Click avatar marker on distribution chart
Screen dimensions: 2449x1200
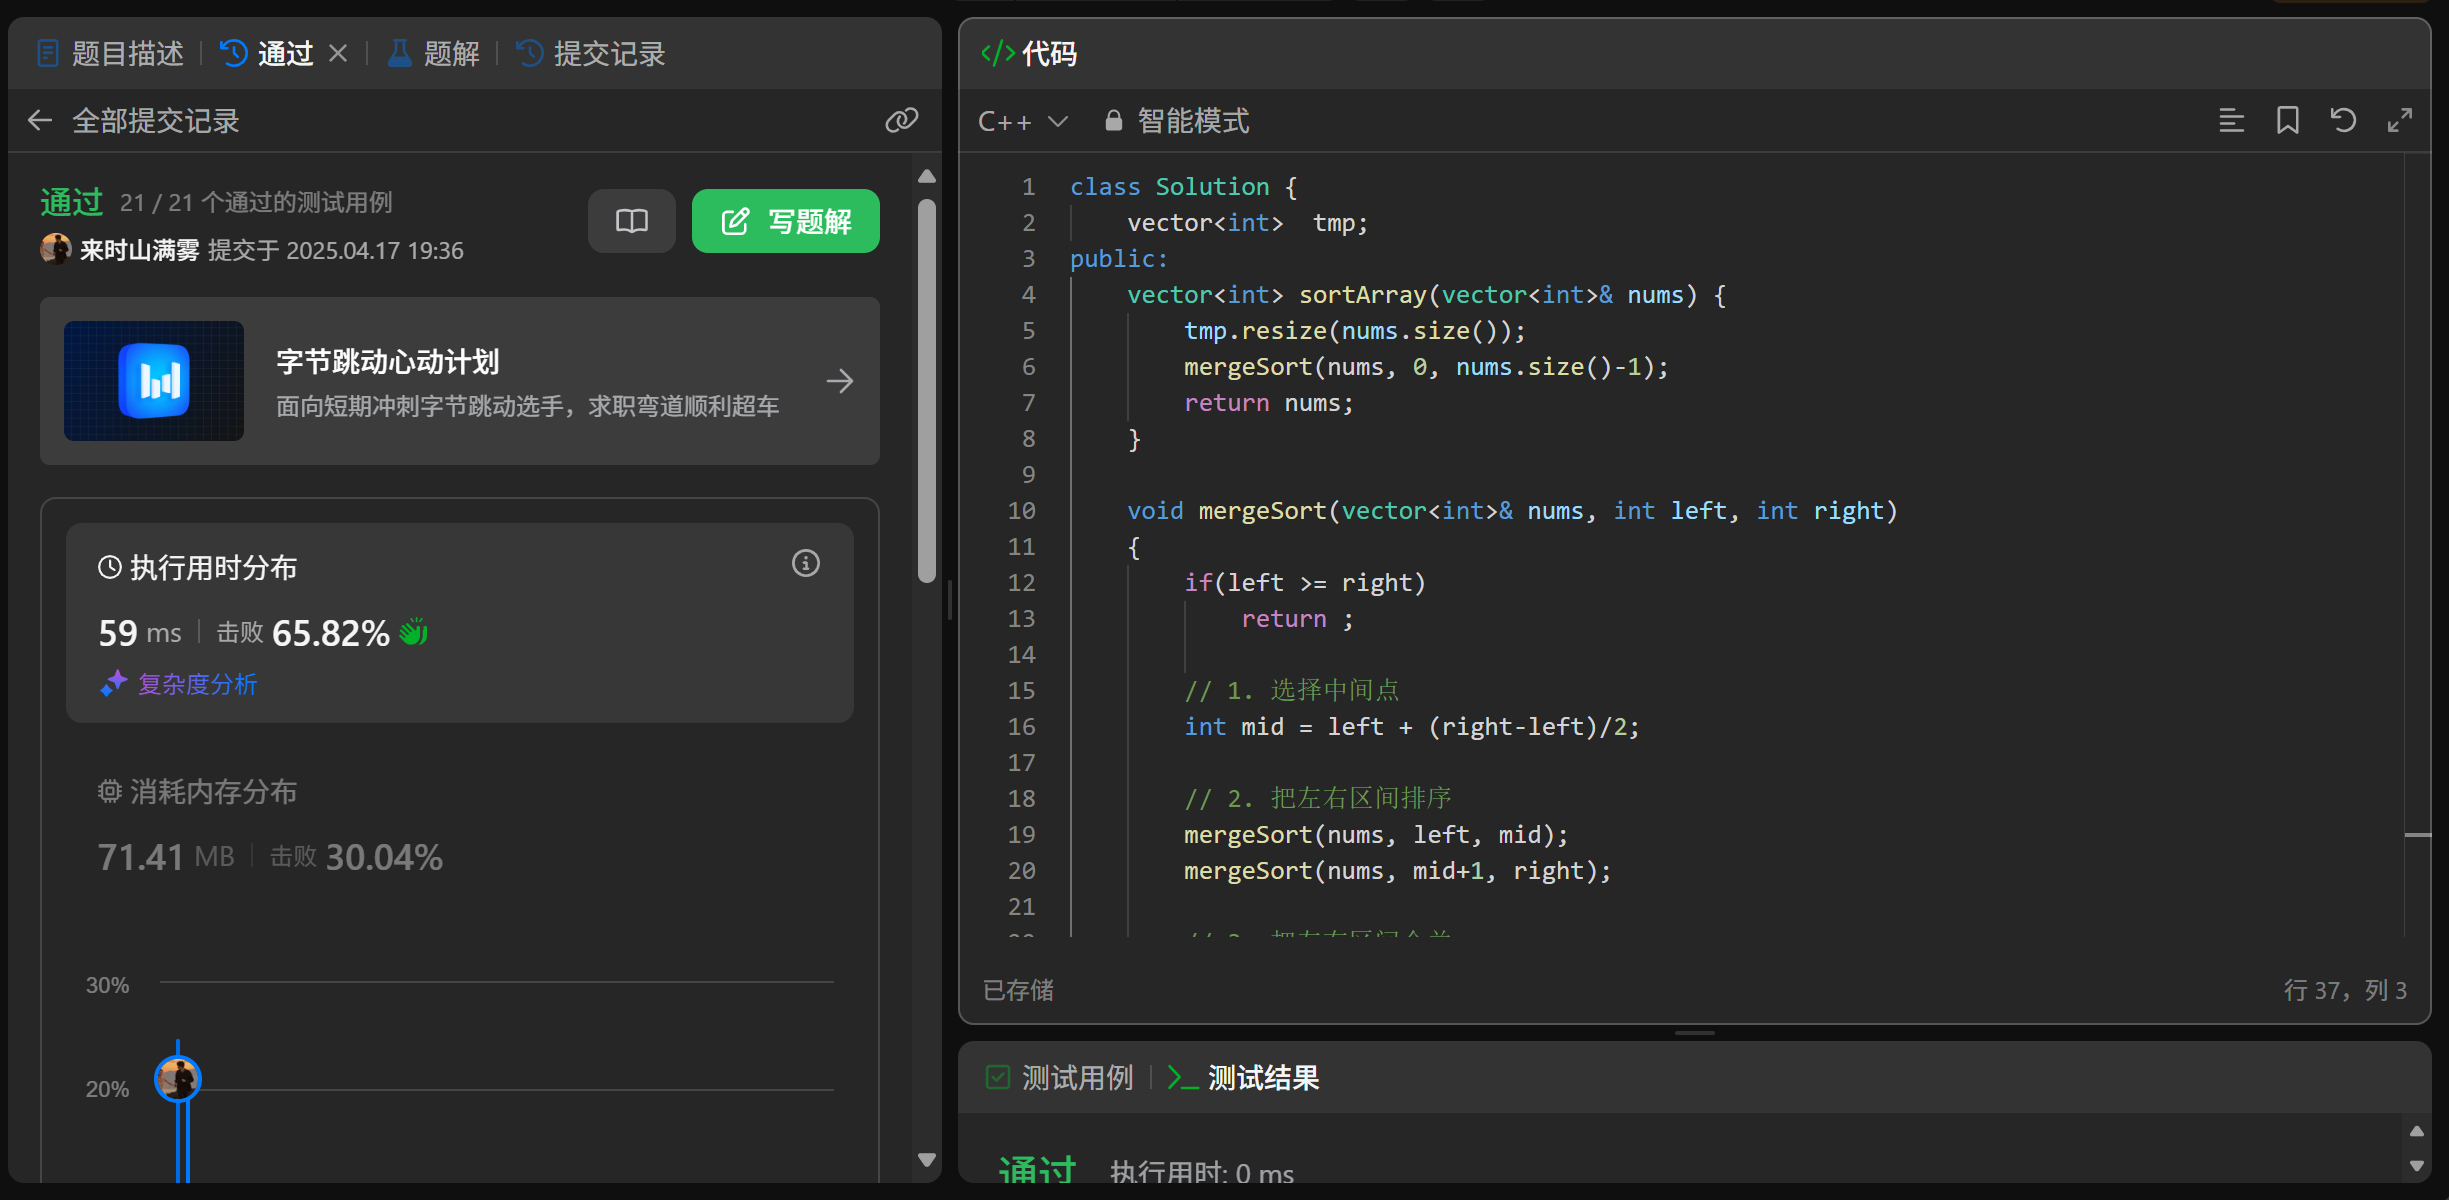coord(178,1078)
